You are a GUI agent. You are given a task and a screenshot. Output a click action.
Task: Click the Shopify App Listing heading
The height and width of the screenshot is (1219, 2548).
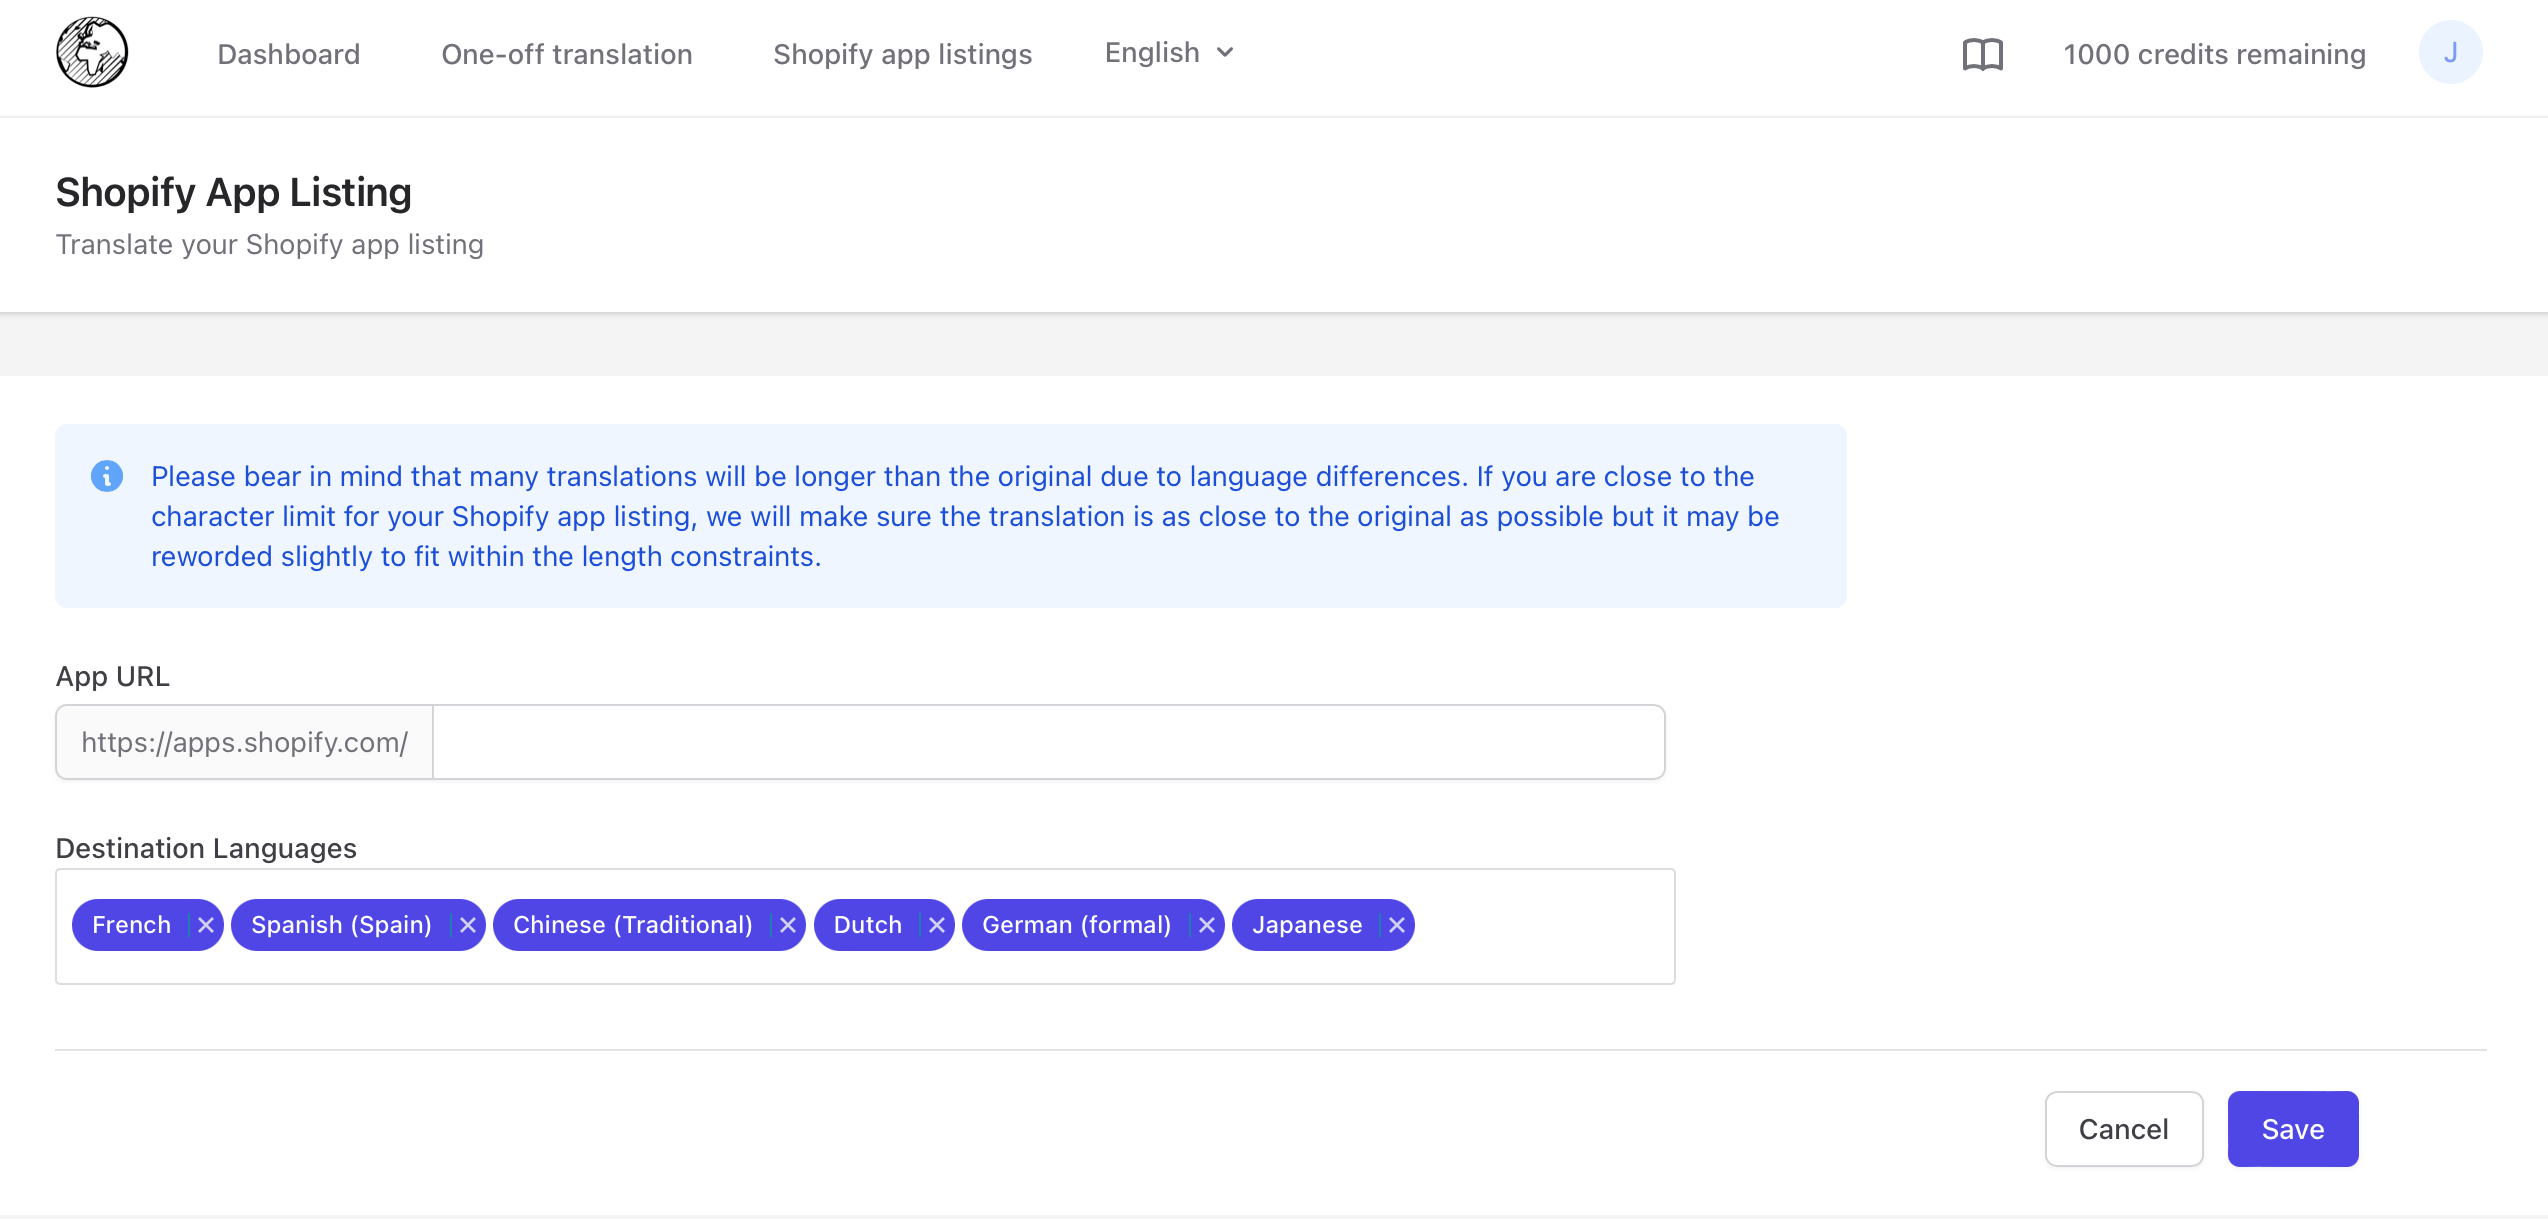(x=234, y=192)
